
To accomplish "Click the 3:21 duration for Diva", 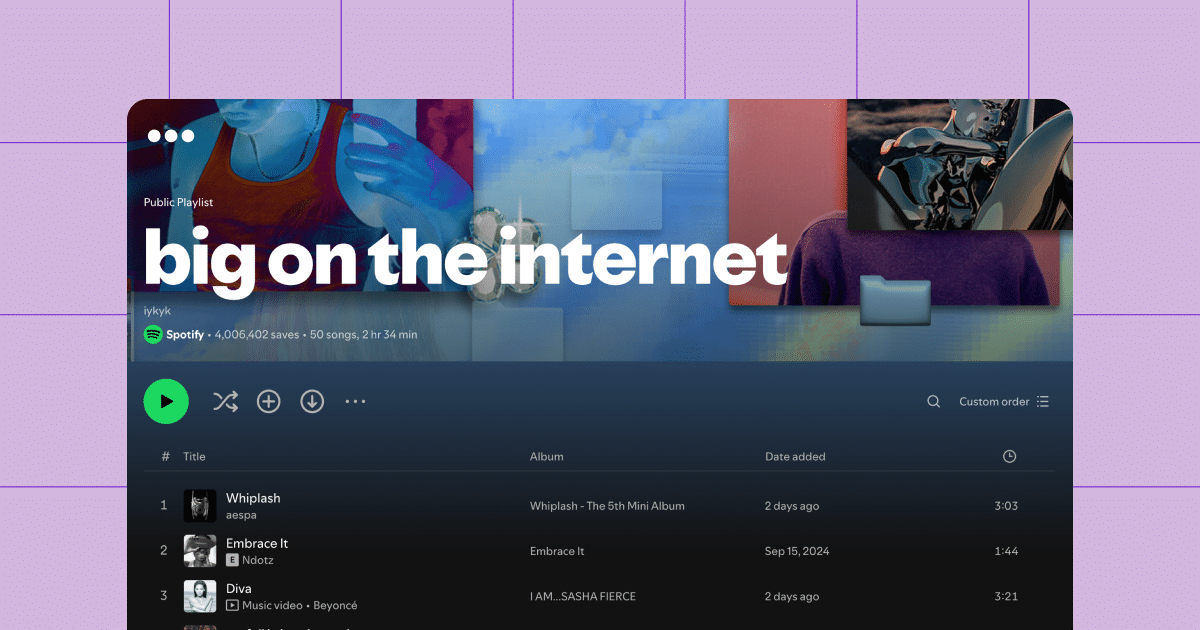I will [x=1006, y=597].
